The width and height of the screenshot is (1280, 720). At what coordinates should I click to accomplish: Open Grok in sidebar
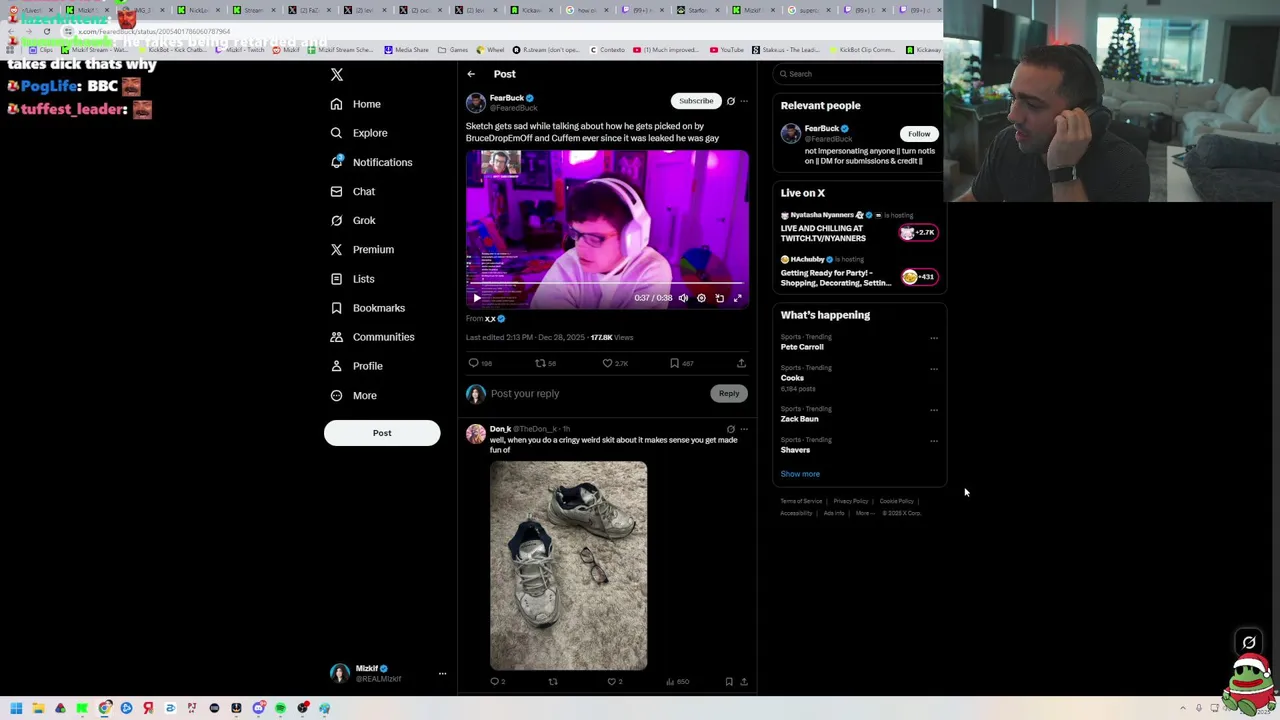(x=352, y=220)
